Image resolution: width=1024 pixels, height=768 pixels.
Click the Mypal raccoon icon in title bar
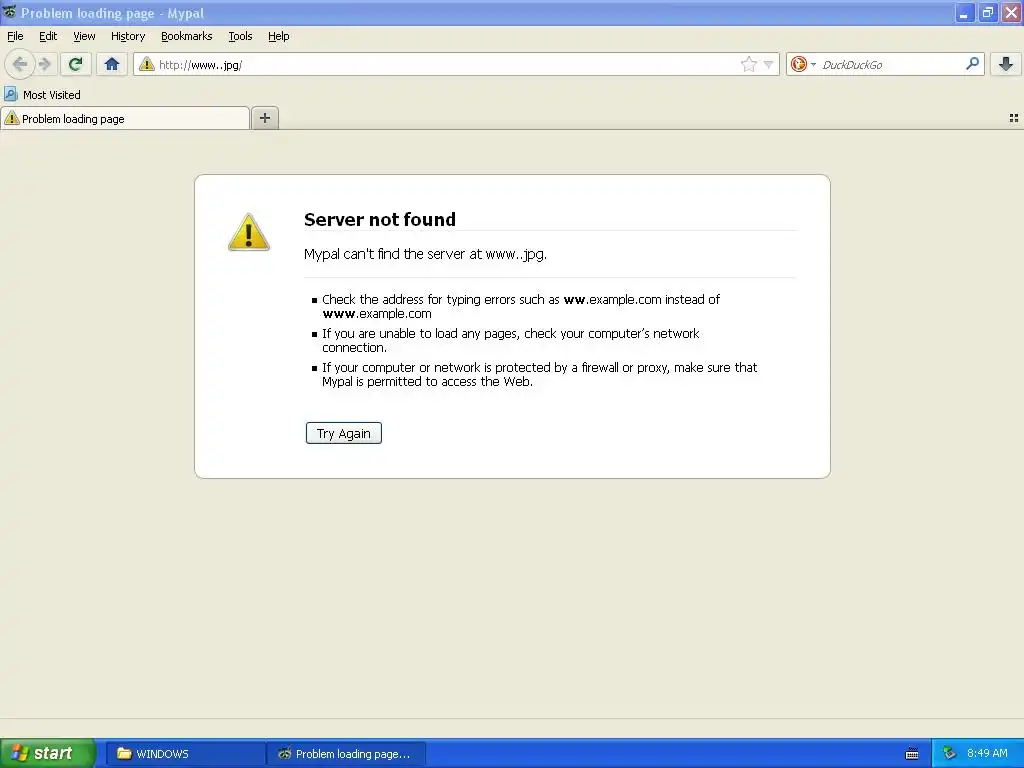click(9, 12)
